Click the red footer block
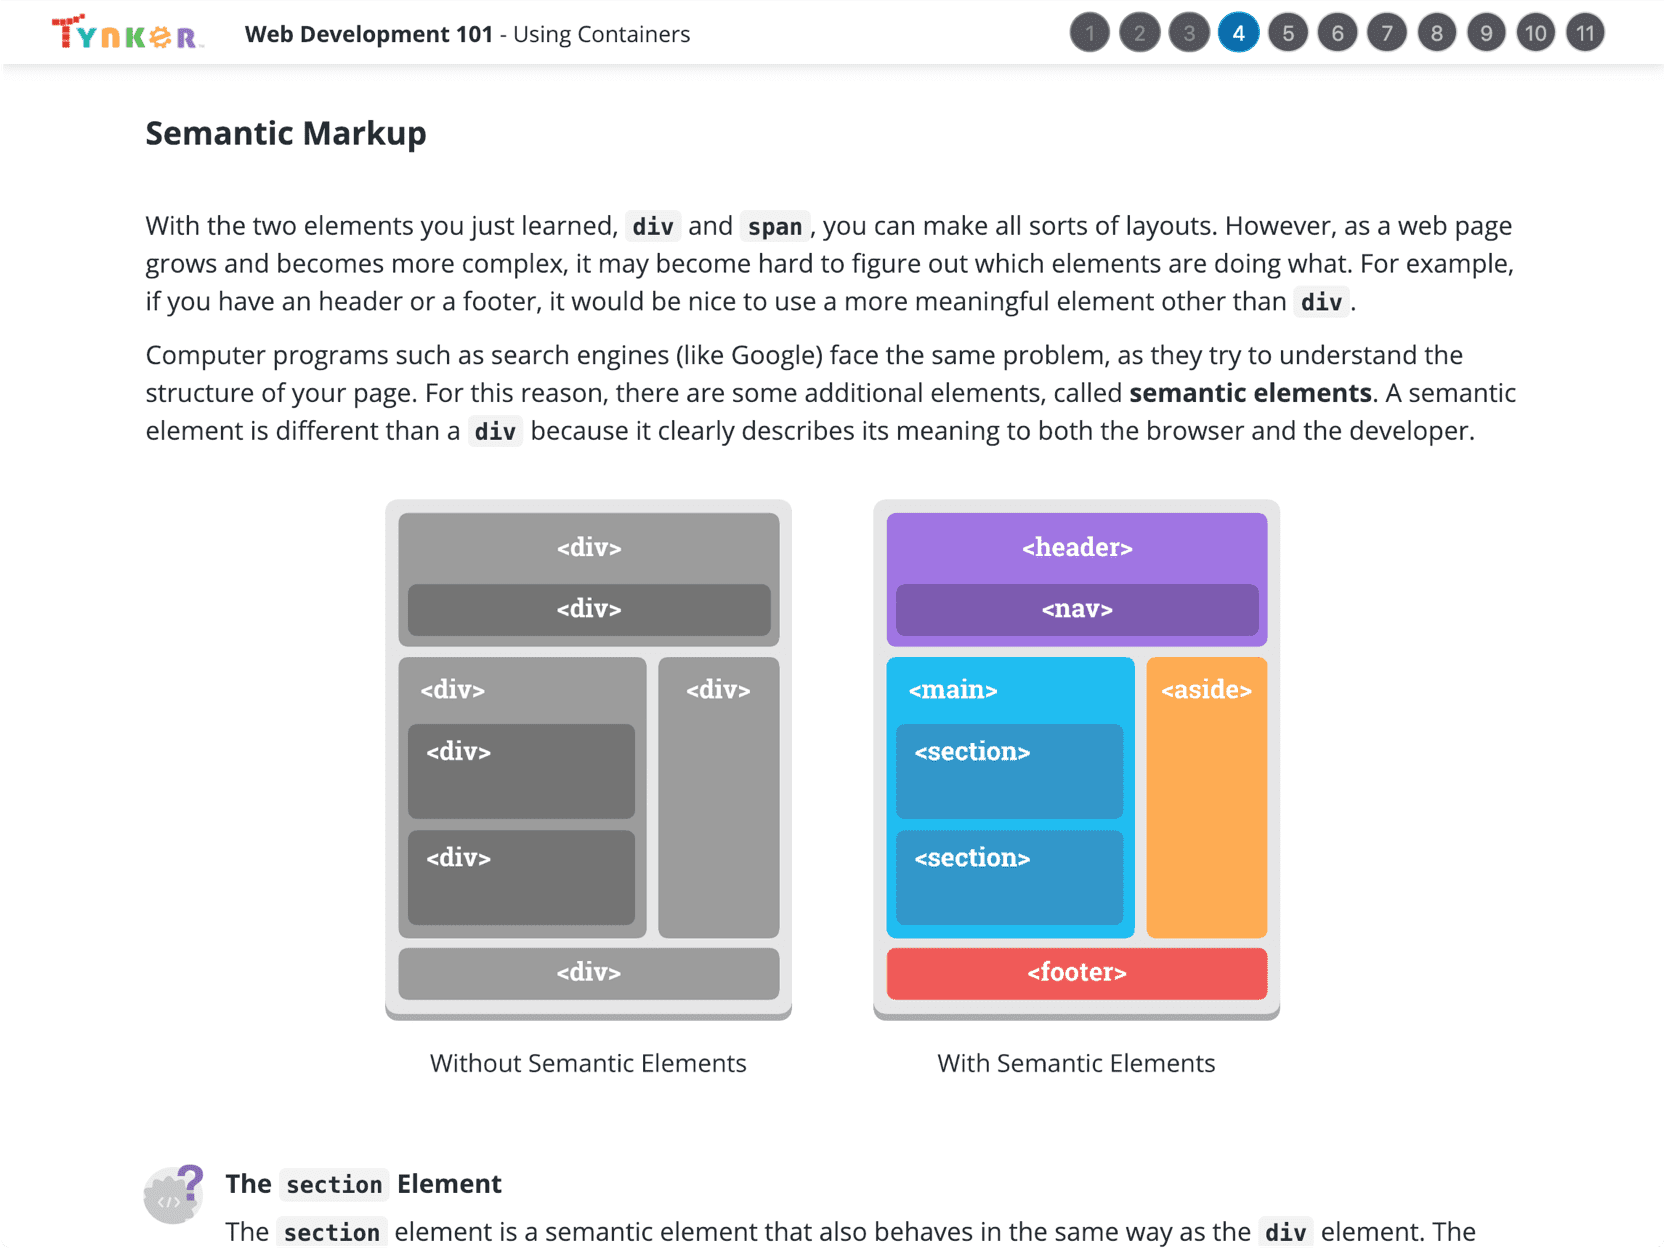 1077,973
